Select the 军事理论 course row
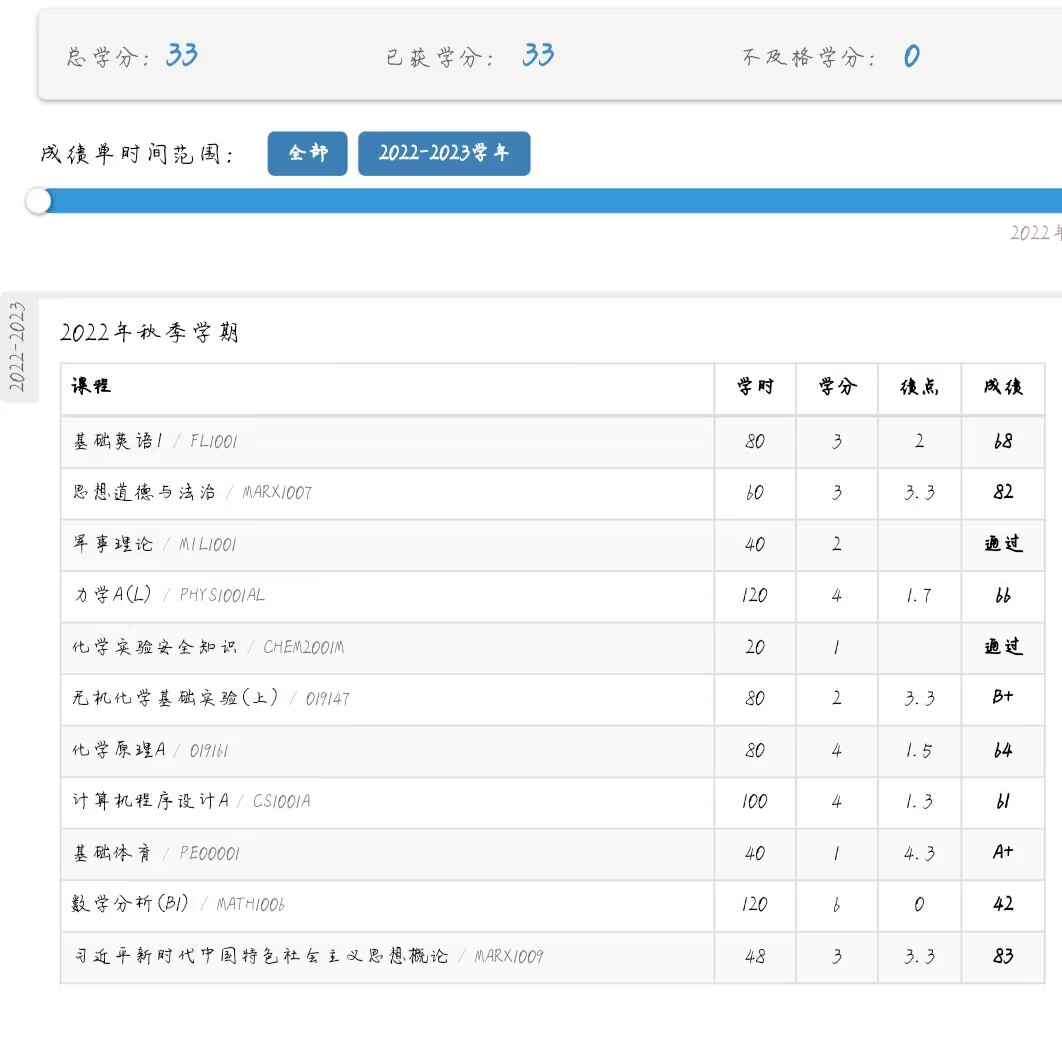The height and width of the screenshot is (1048, 1062). click(552, 545)
